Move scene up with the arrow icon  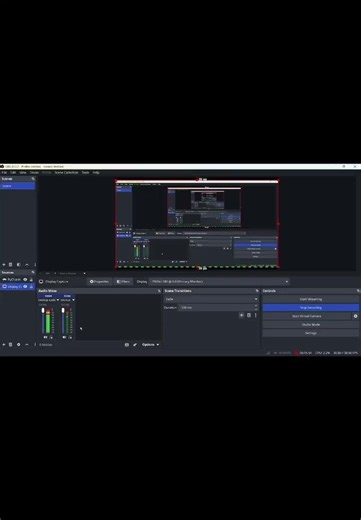click(x=27, y=265)
